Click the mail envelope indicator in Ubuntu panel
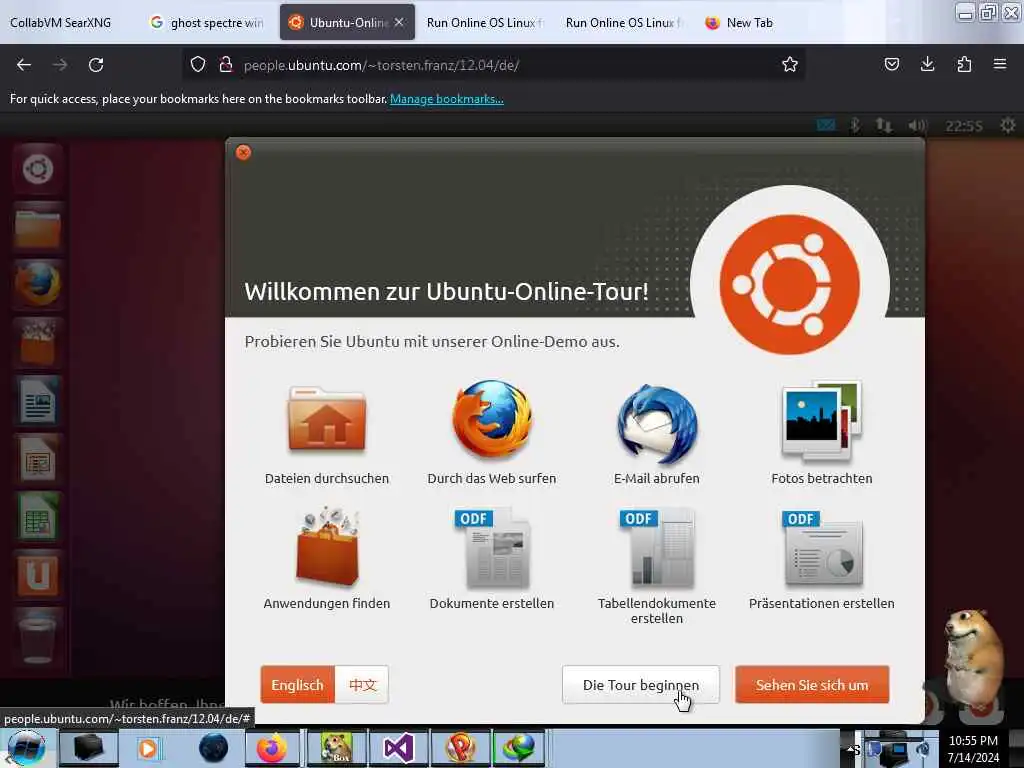The image size is (1024, 768). tap(826, 125)
